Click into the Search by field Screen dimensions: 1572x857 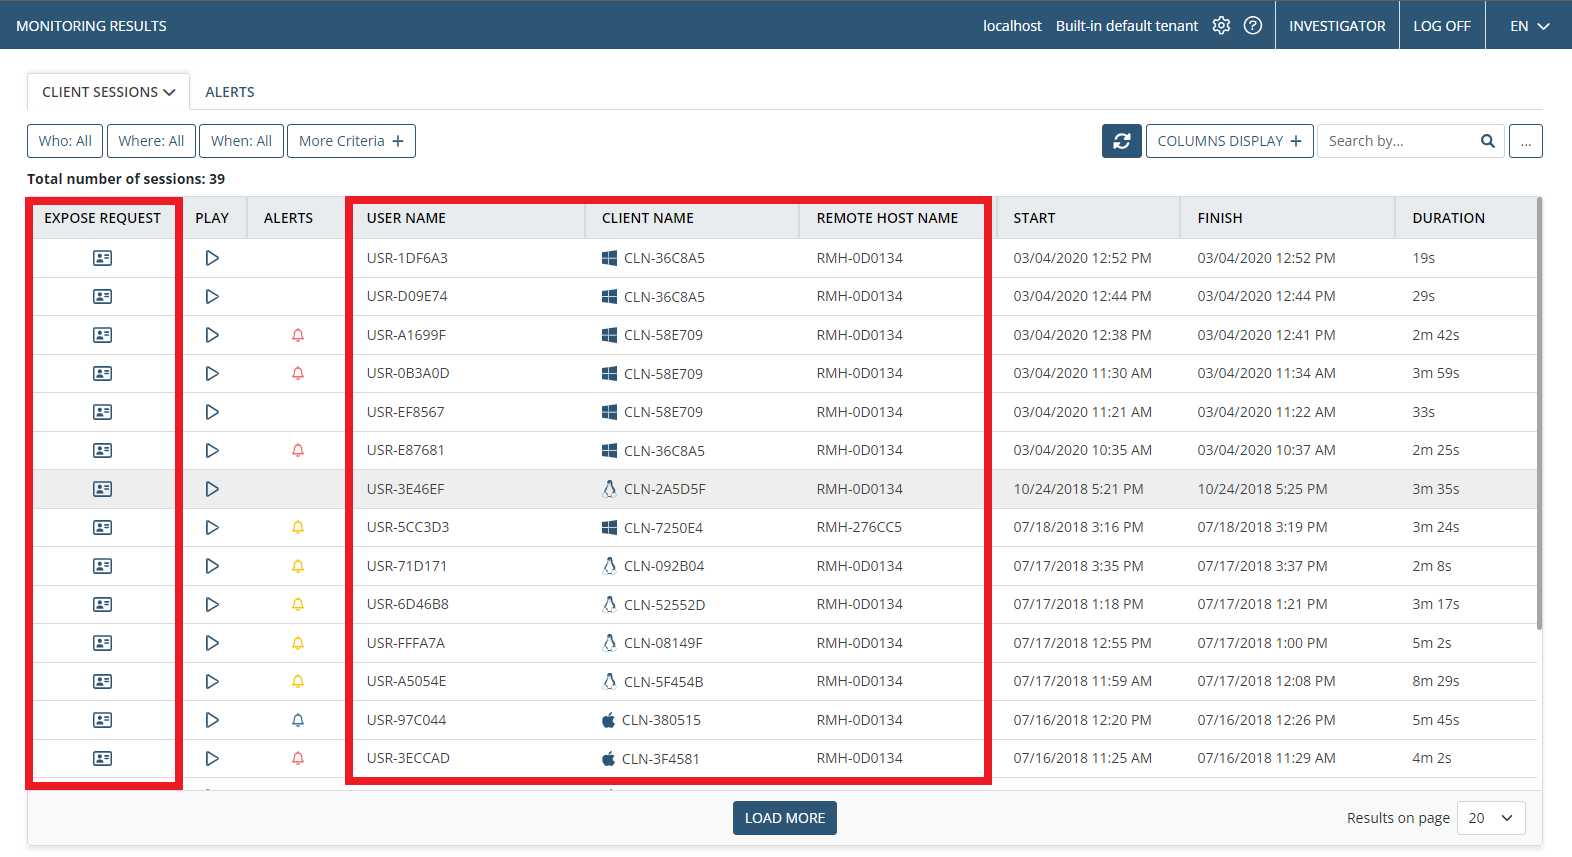tap(1396, 141)
